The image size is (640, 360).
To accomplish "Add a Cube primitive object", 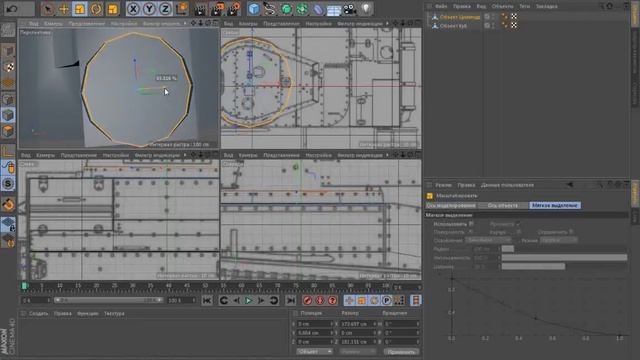I will click(254, 9).
